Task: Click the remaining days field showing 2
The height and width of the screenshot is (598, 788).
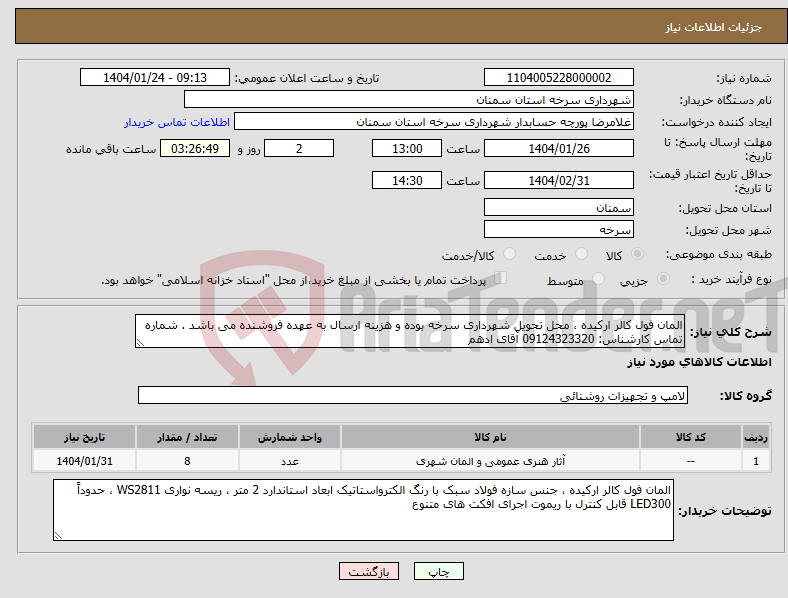Action: (299, 149)
